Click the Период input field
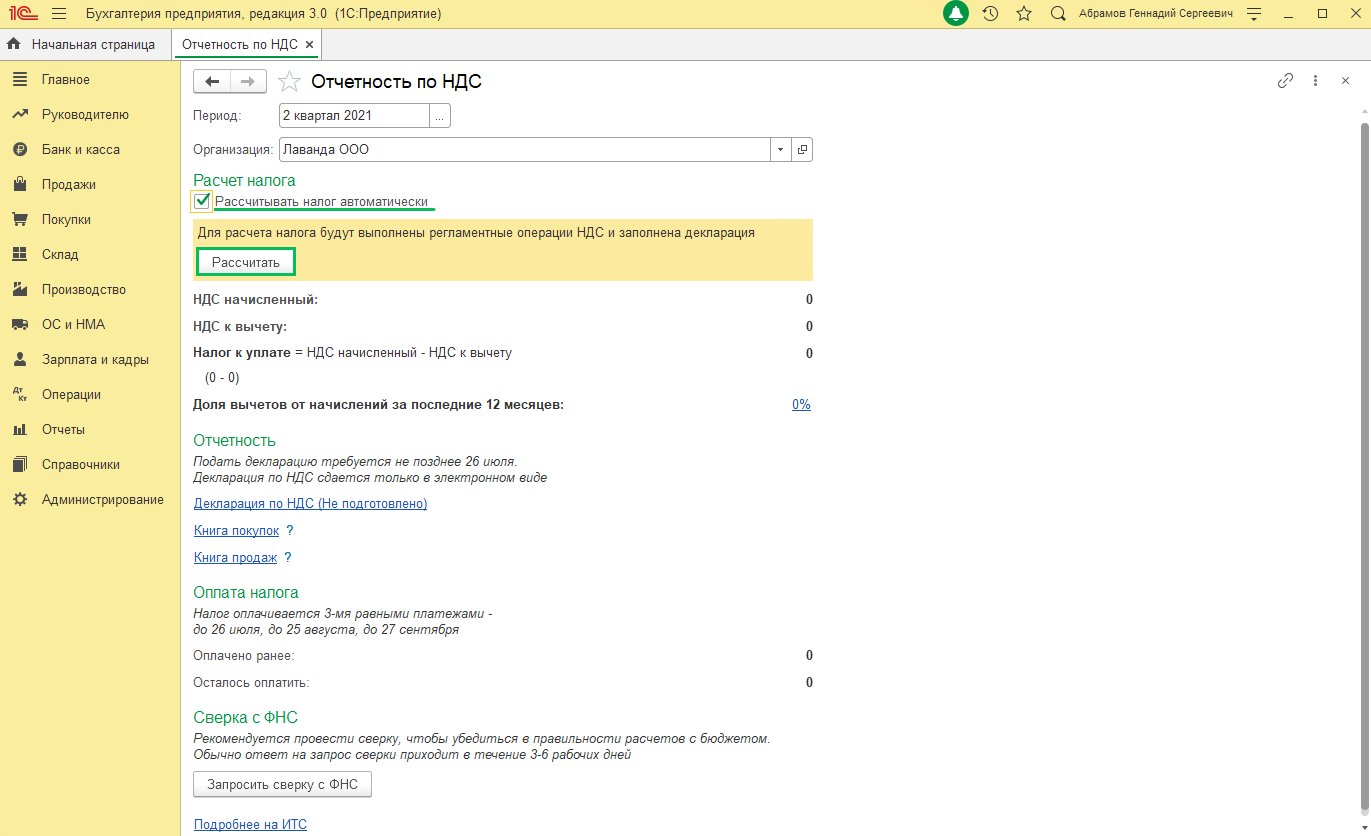The width and height of the screenshot is (1371, 836). (354, 116)
